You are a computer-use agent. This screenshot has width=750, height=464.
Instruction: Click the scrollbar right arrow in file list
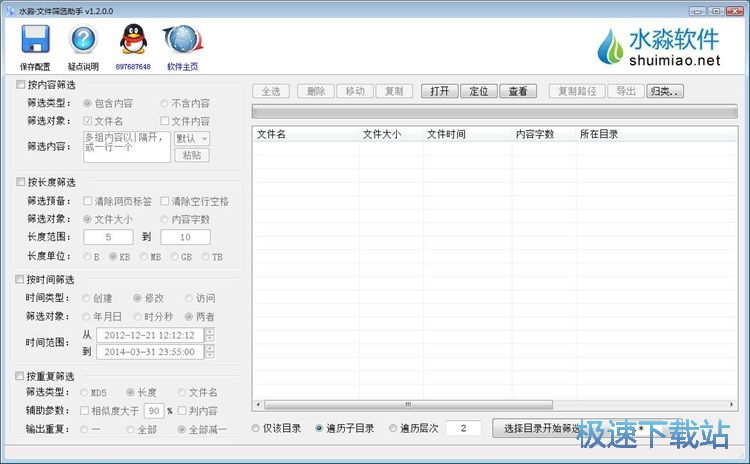pyautogui.click(x=732, y=405)
